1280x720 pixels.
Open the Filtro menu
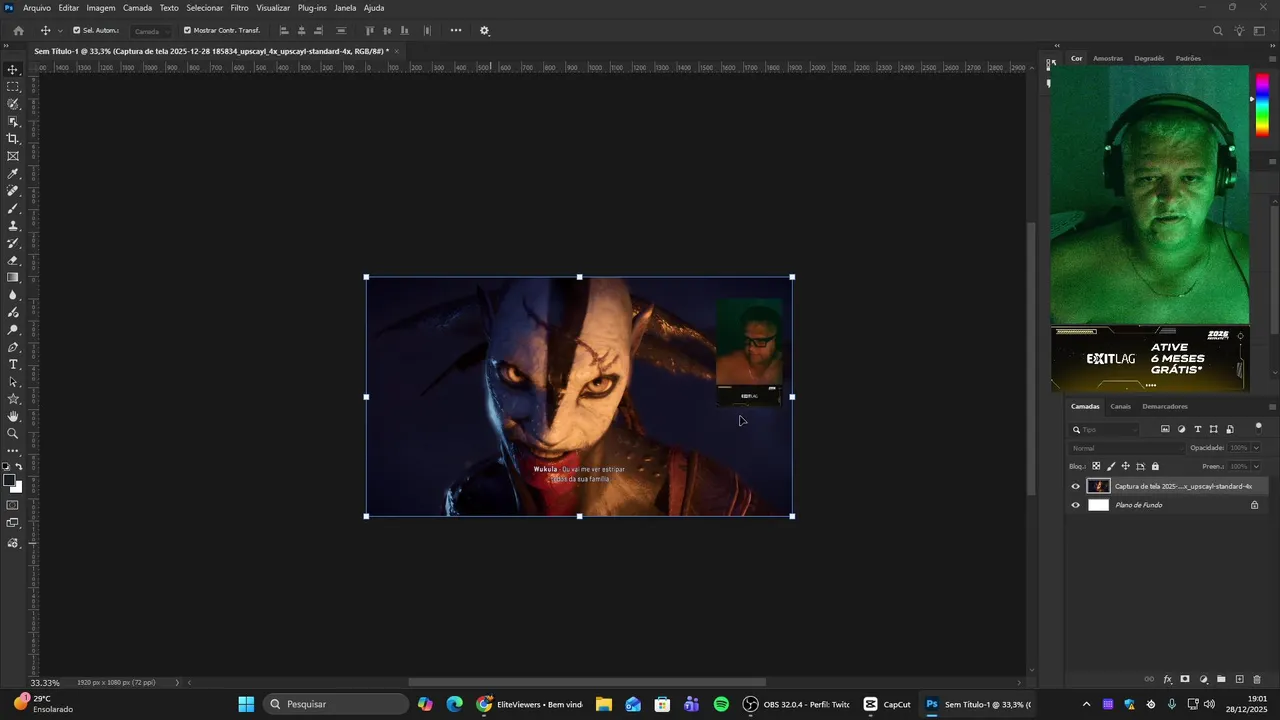tap(240, 8)
